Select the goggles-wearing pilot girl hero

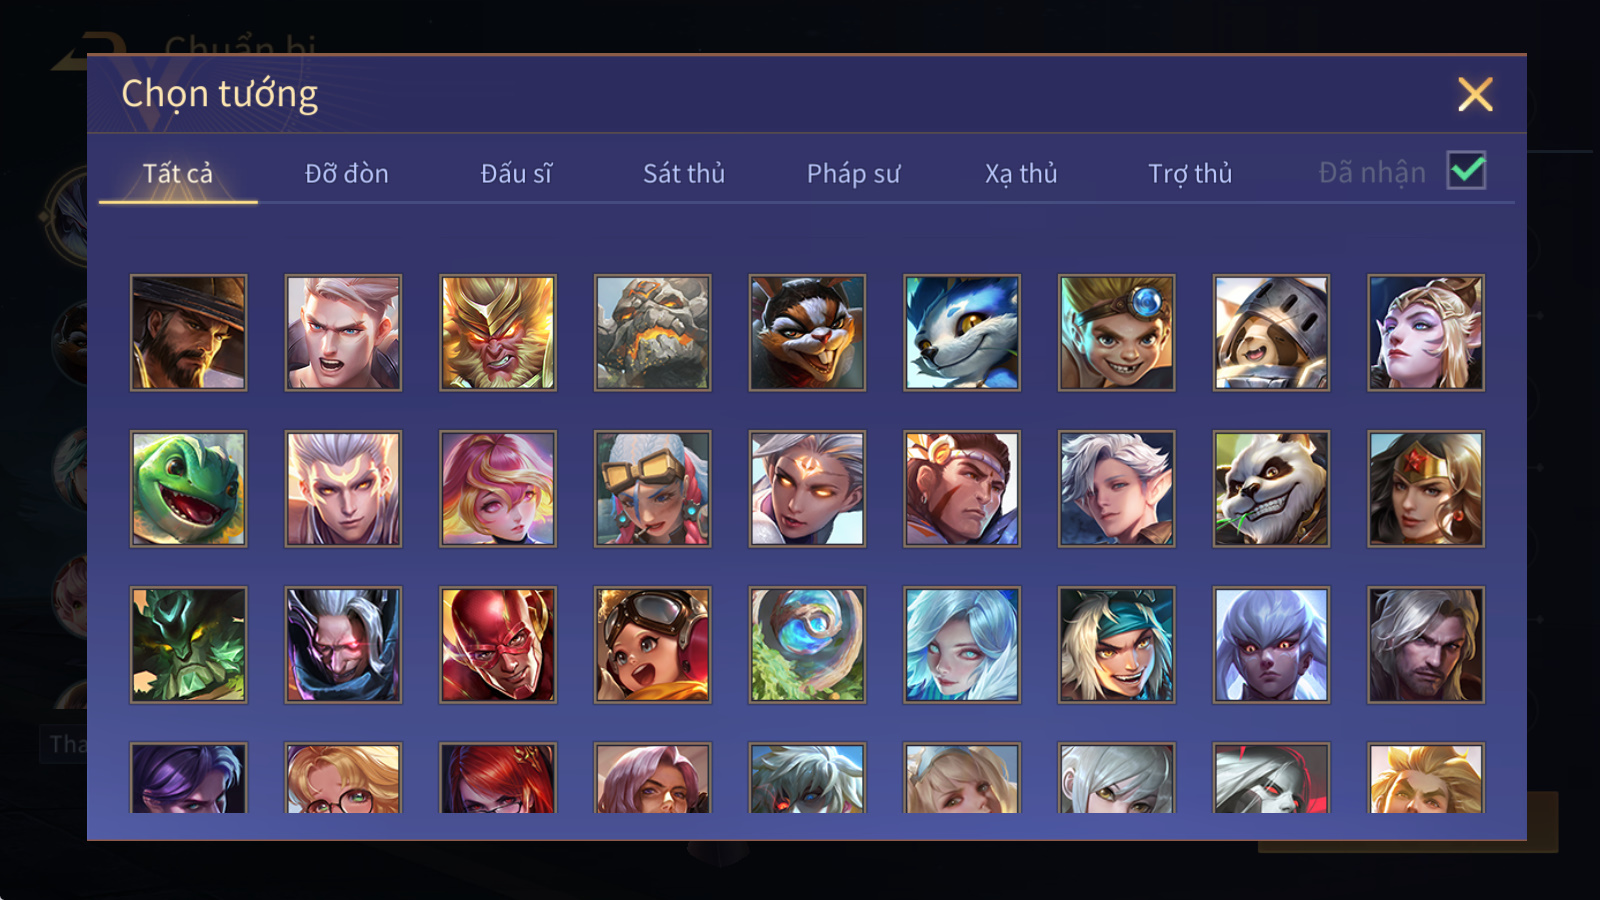pos(652,645)
